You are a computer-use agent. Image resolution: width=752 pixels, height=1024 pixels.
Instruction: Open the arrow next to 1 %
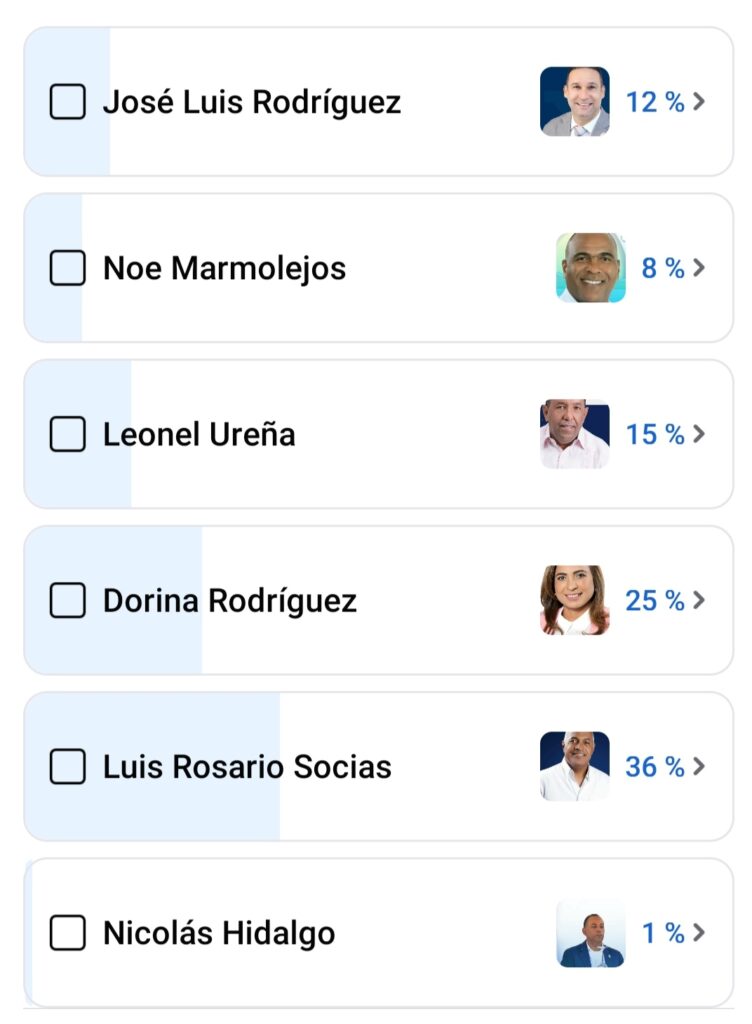699,933
